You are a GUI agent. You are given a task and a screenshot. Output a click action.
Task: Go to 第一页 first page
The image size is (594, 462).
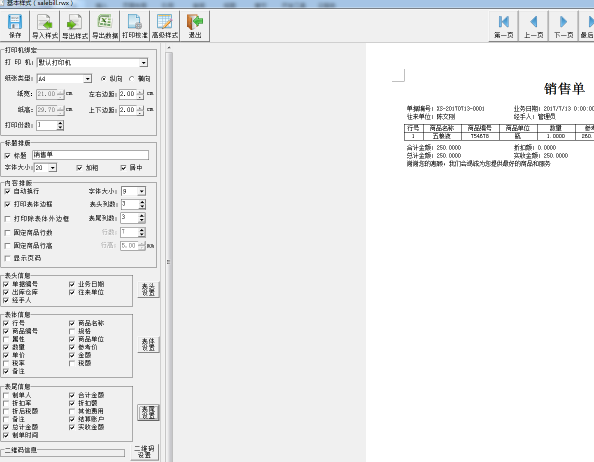pyautogui.click(x=503, y=26)
